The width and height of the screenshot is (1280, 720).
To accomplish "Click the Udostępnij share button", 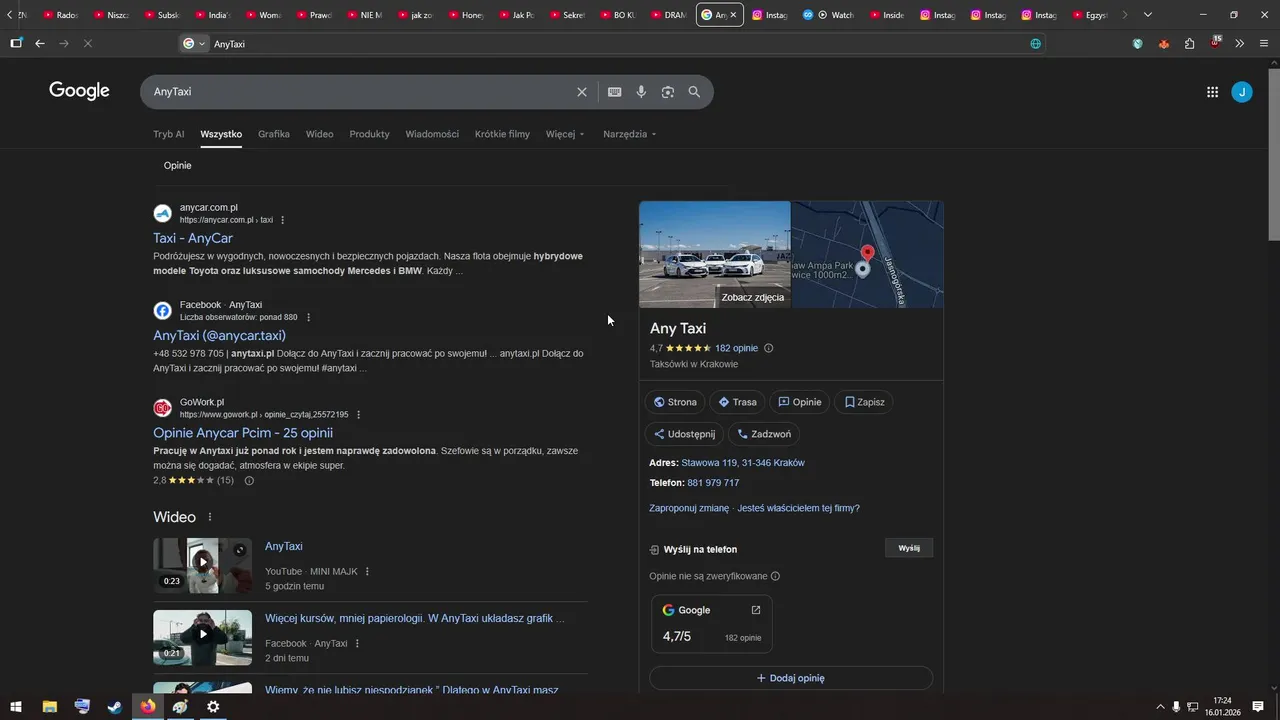I will click(x=684, y=434).
